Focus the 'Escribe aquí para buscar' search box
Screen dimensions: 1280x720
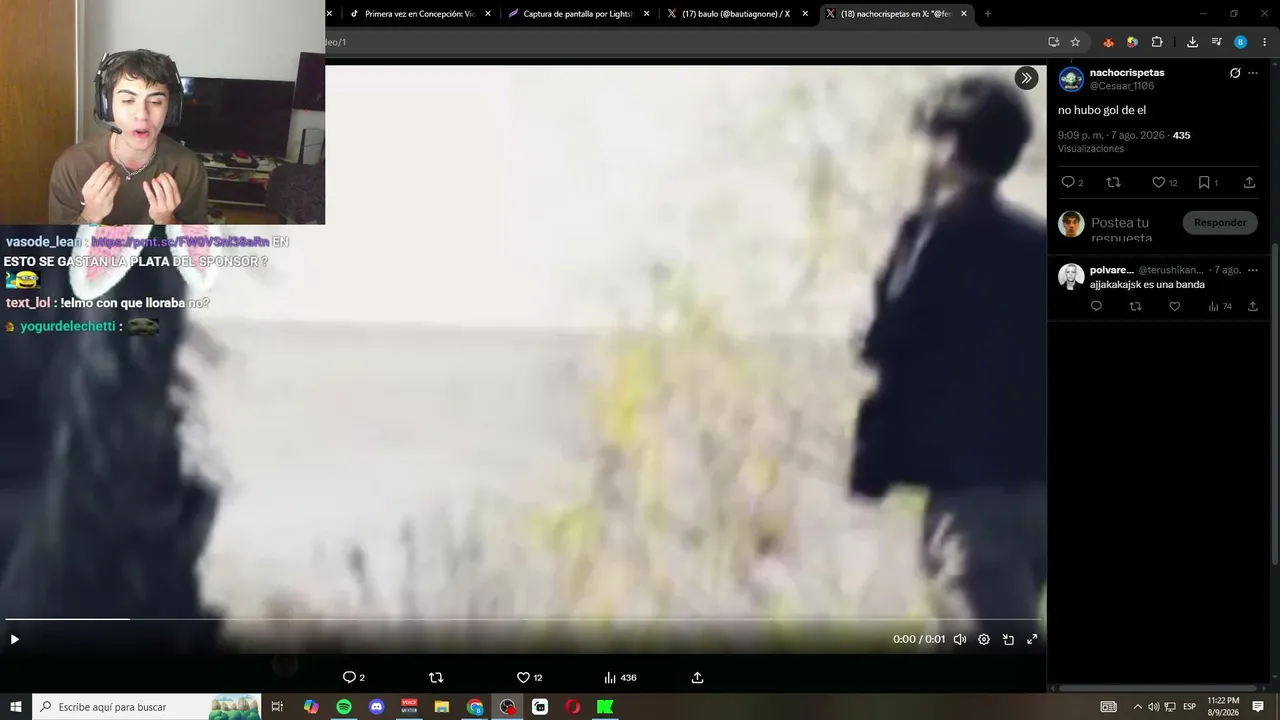point(146,707)
